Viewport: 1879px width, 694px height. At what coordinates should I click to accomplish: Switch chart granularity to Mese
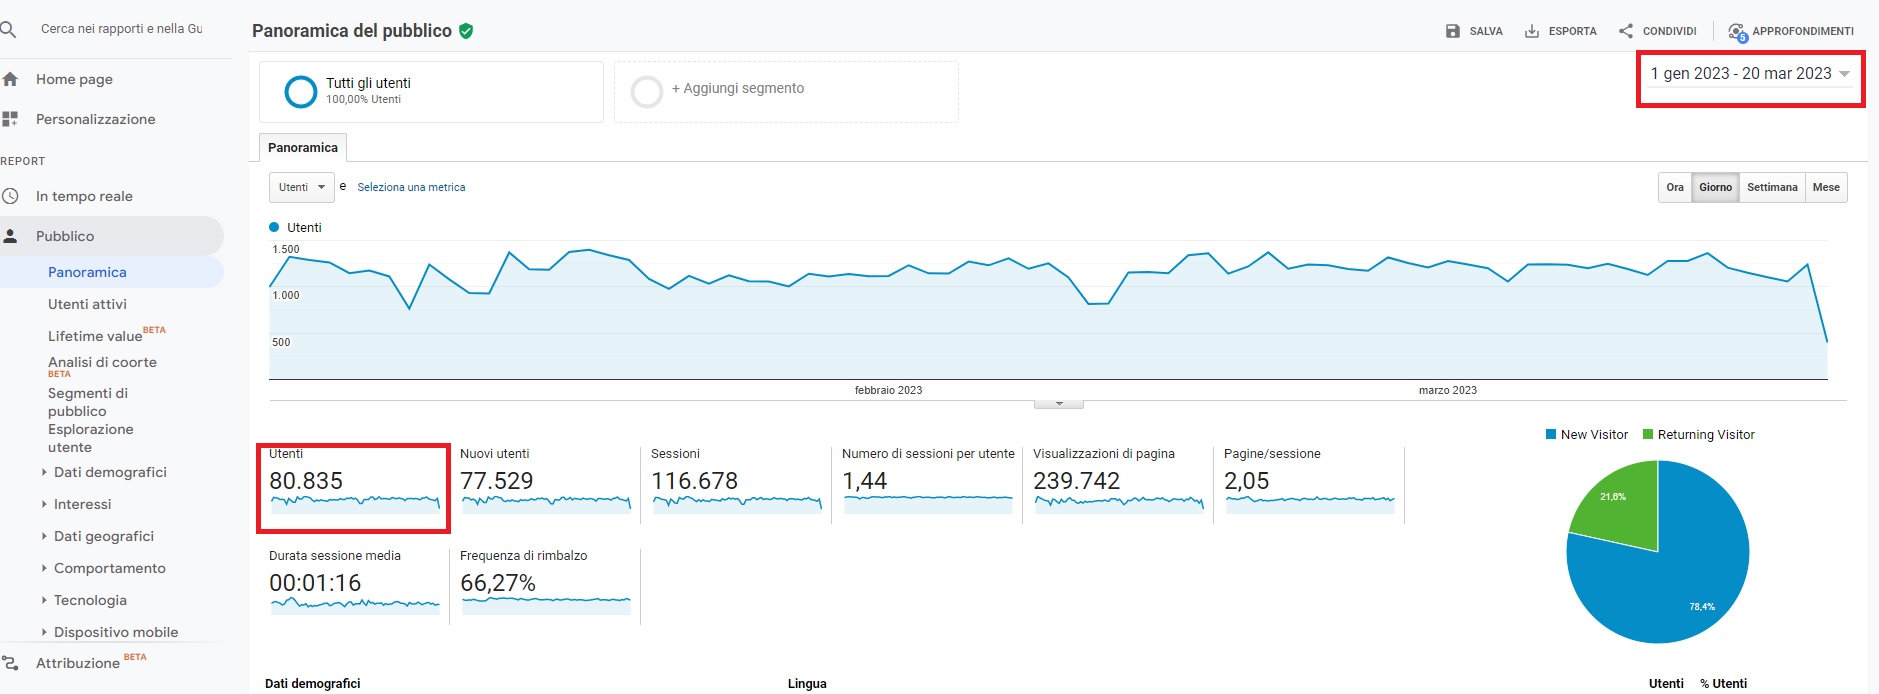click(x=1826, y=187)
